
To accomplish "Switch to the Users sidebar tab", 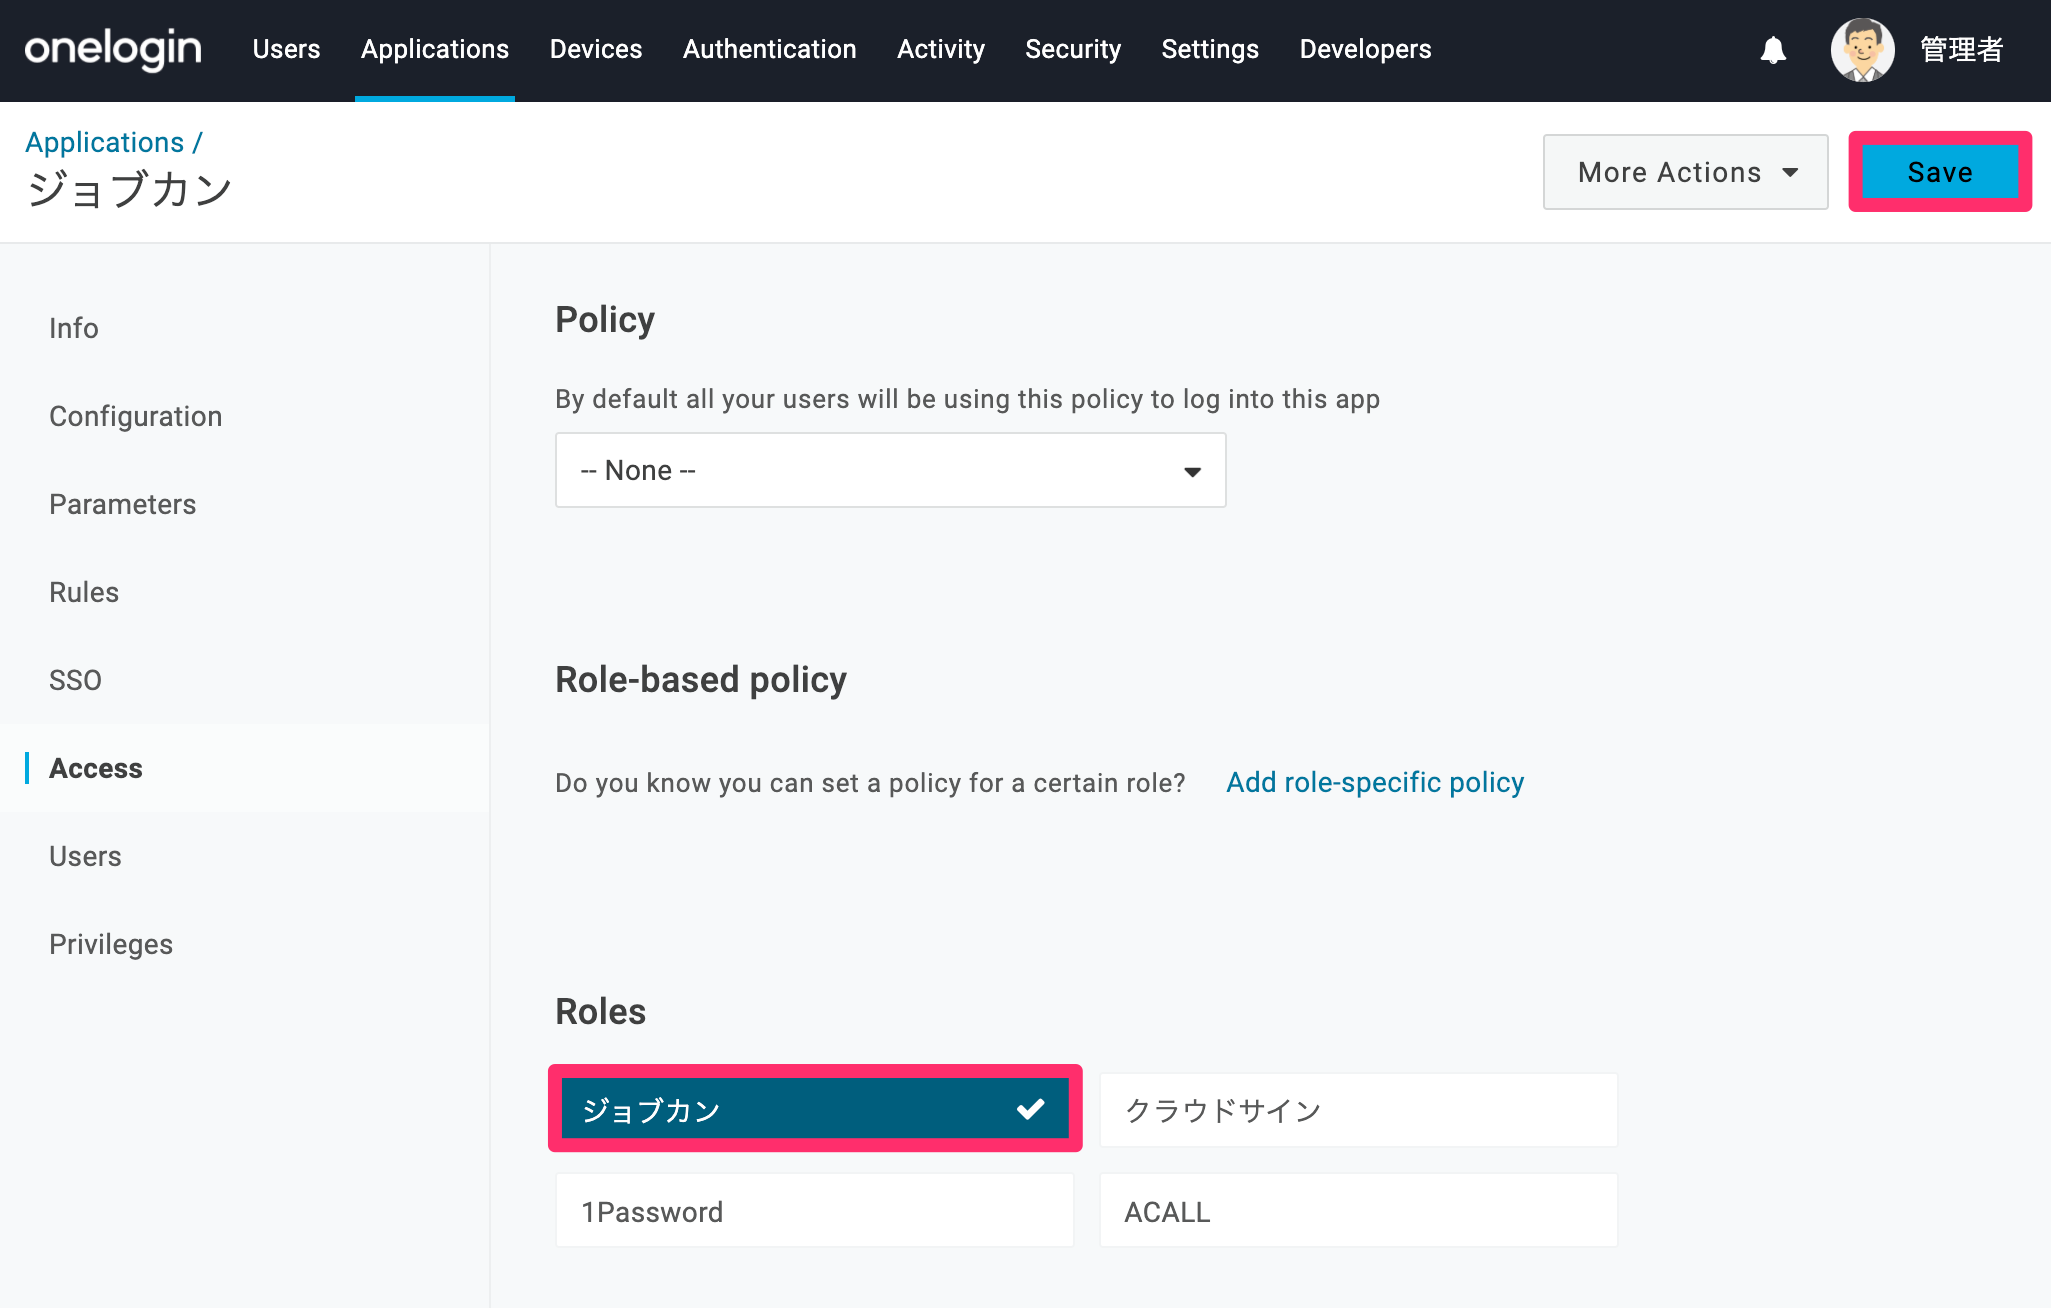I will pos(85,856).
